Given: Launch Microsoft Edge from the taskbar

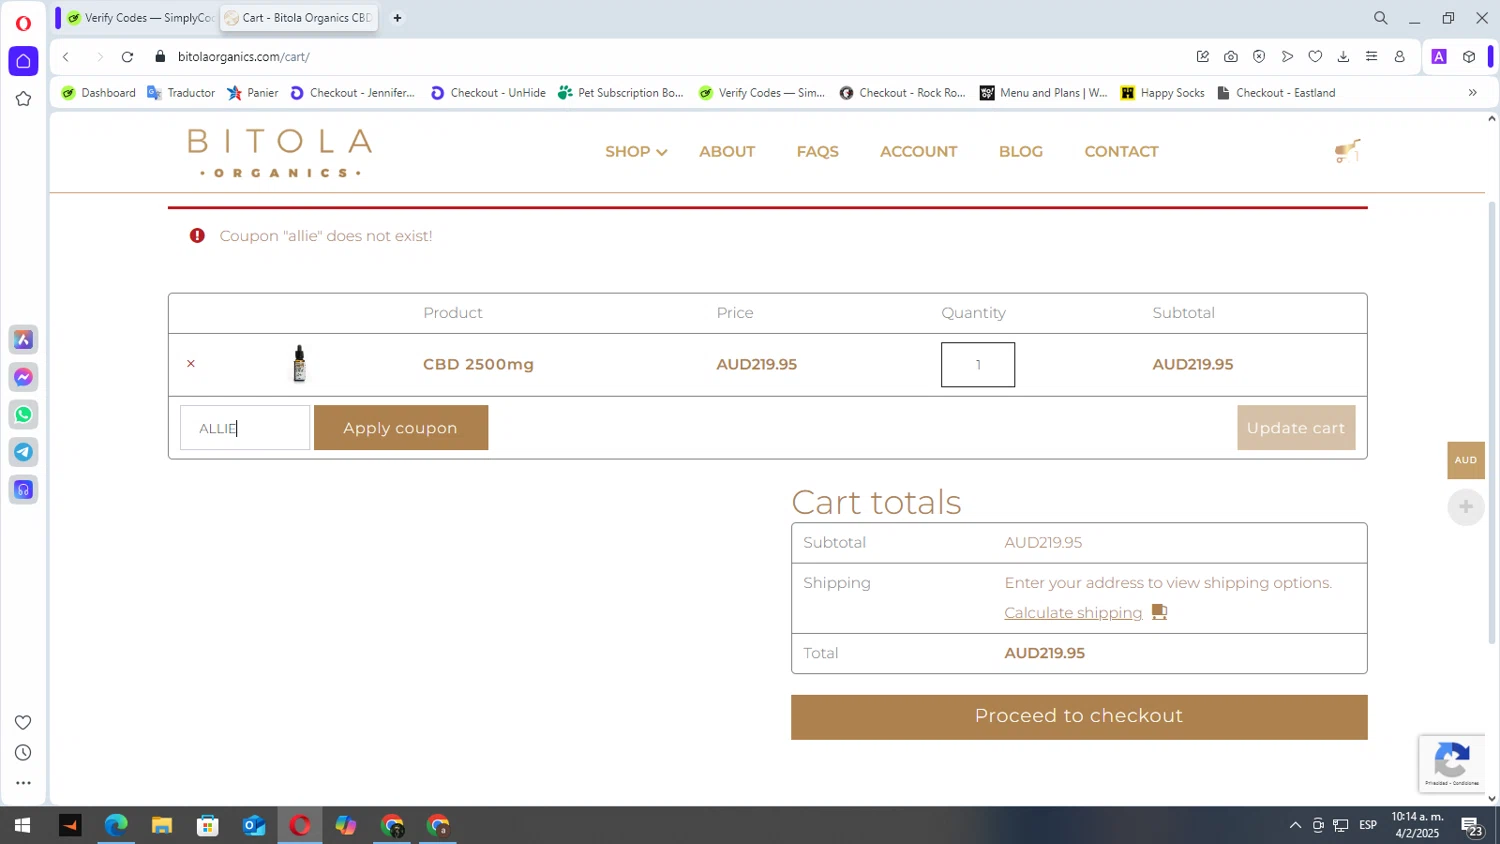Looking at the screenshot, I should tap(116, 825).
